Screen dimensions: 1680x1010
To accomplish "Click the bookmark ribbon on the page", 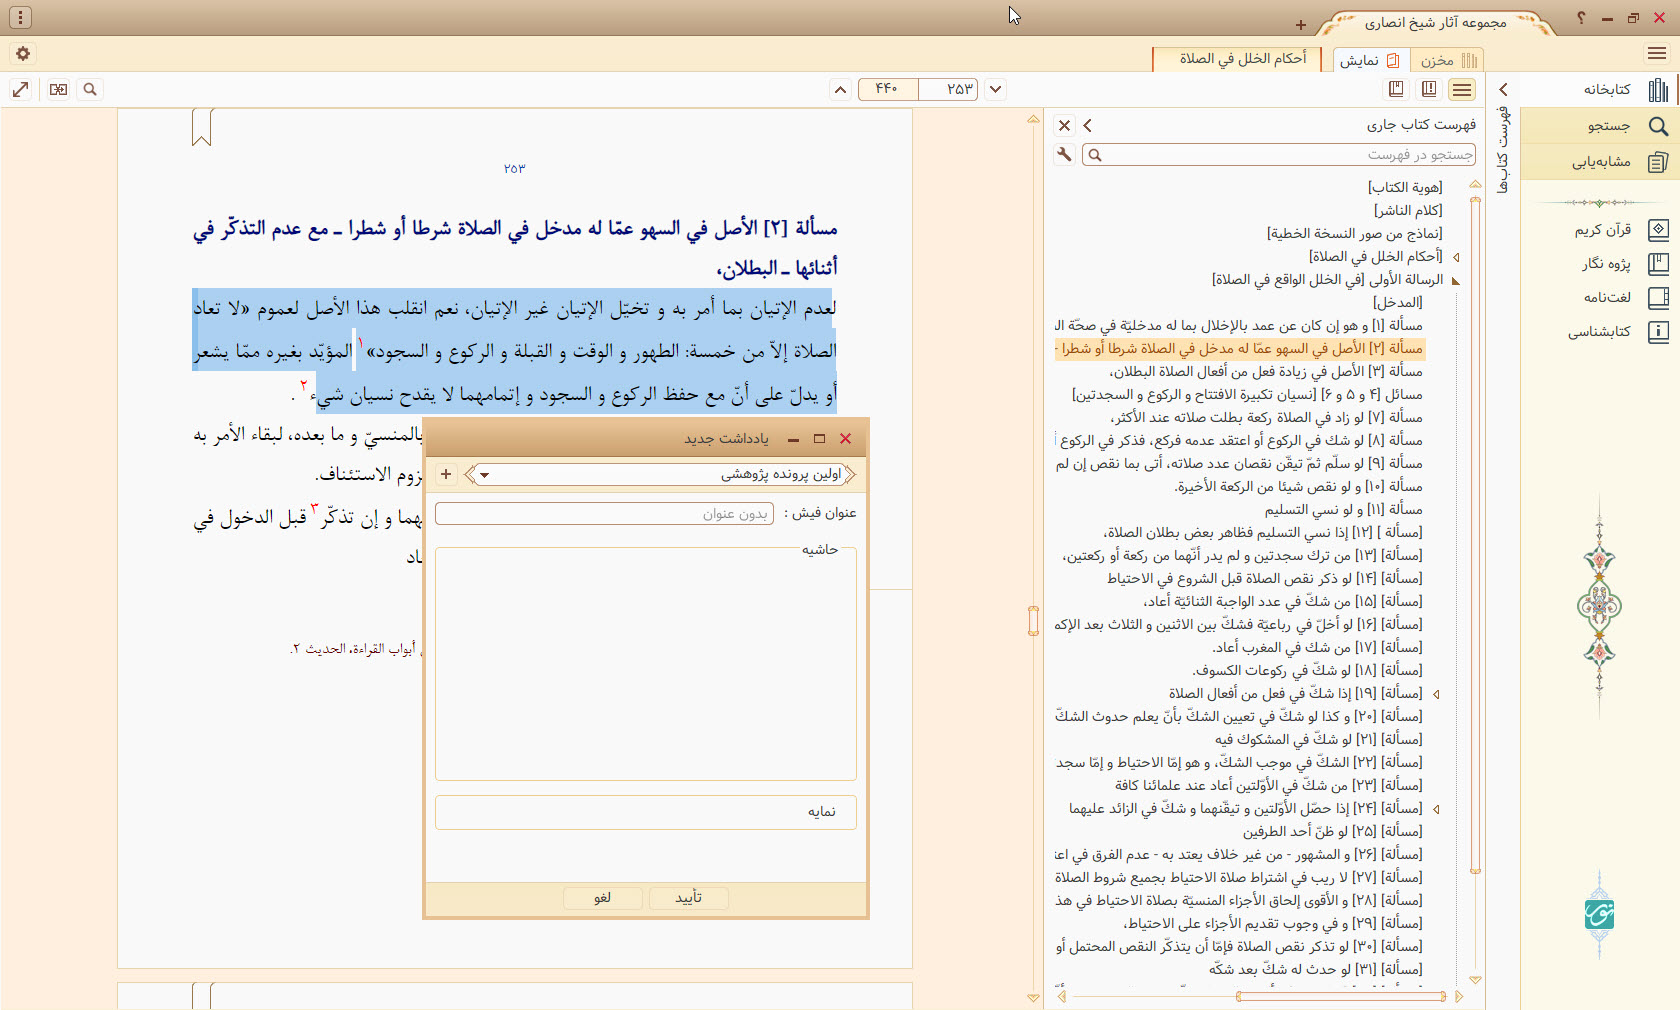I will pyautogui.click(x=202, y=128).
